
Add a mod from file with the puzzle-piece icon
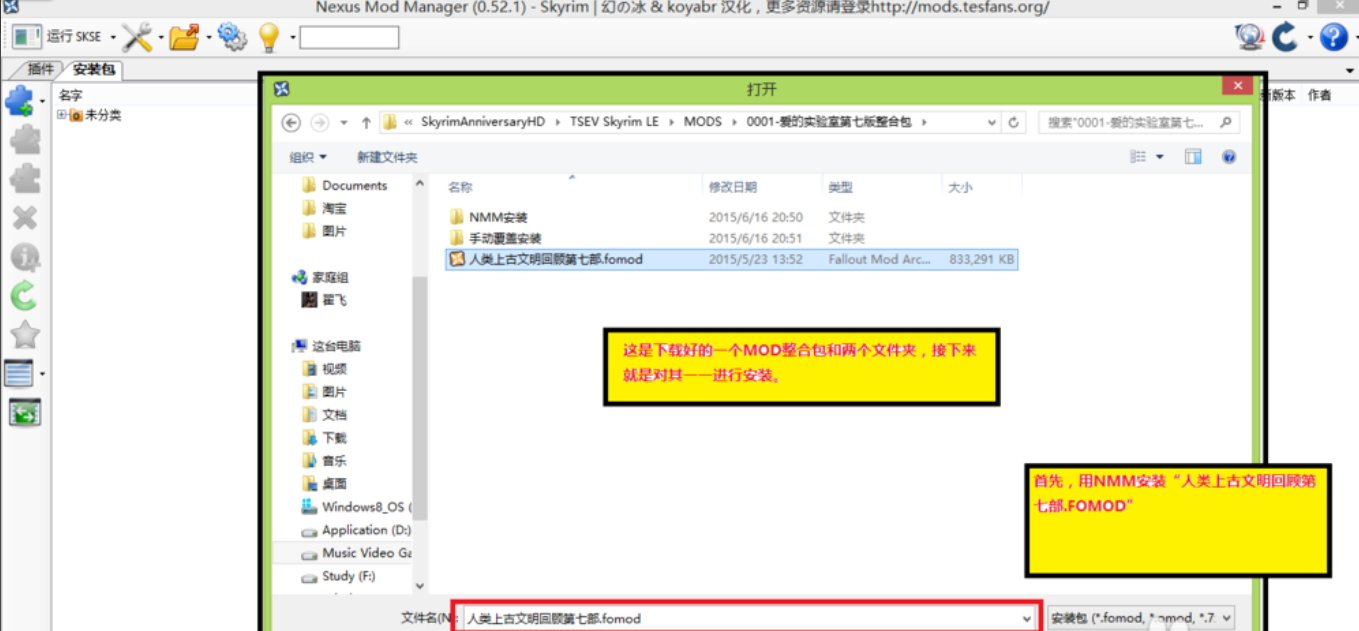(24, 97)
